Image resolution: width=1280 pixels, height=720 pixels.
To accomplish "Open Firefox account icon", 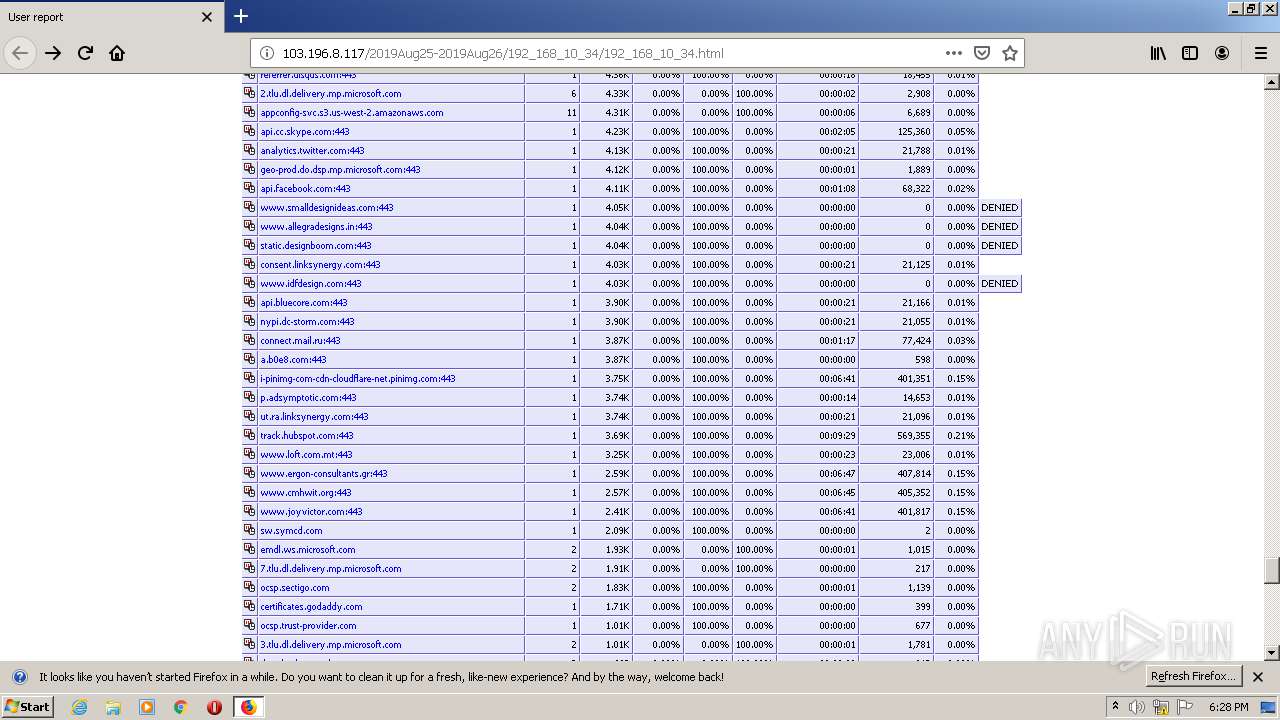I will click(x=1222, y=53).
